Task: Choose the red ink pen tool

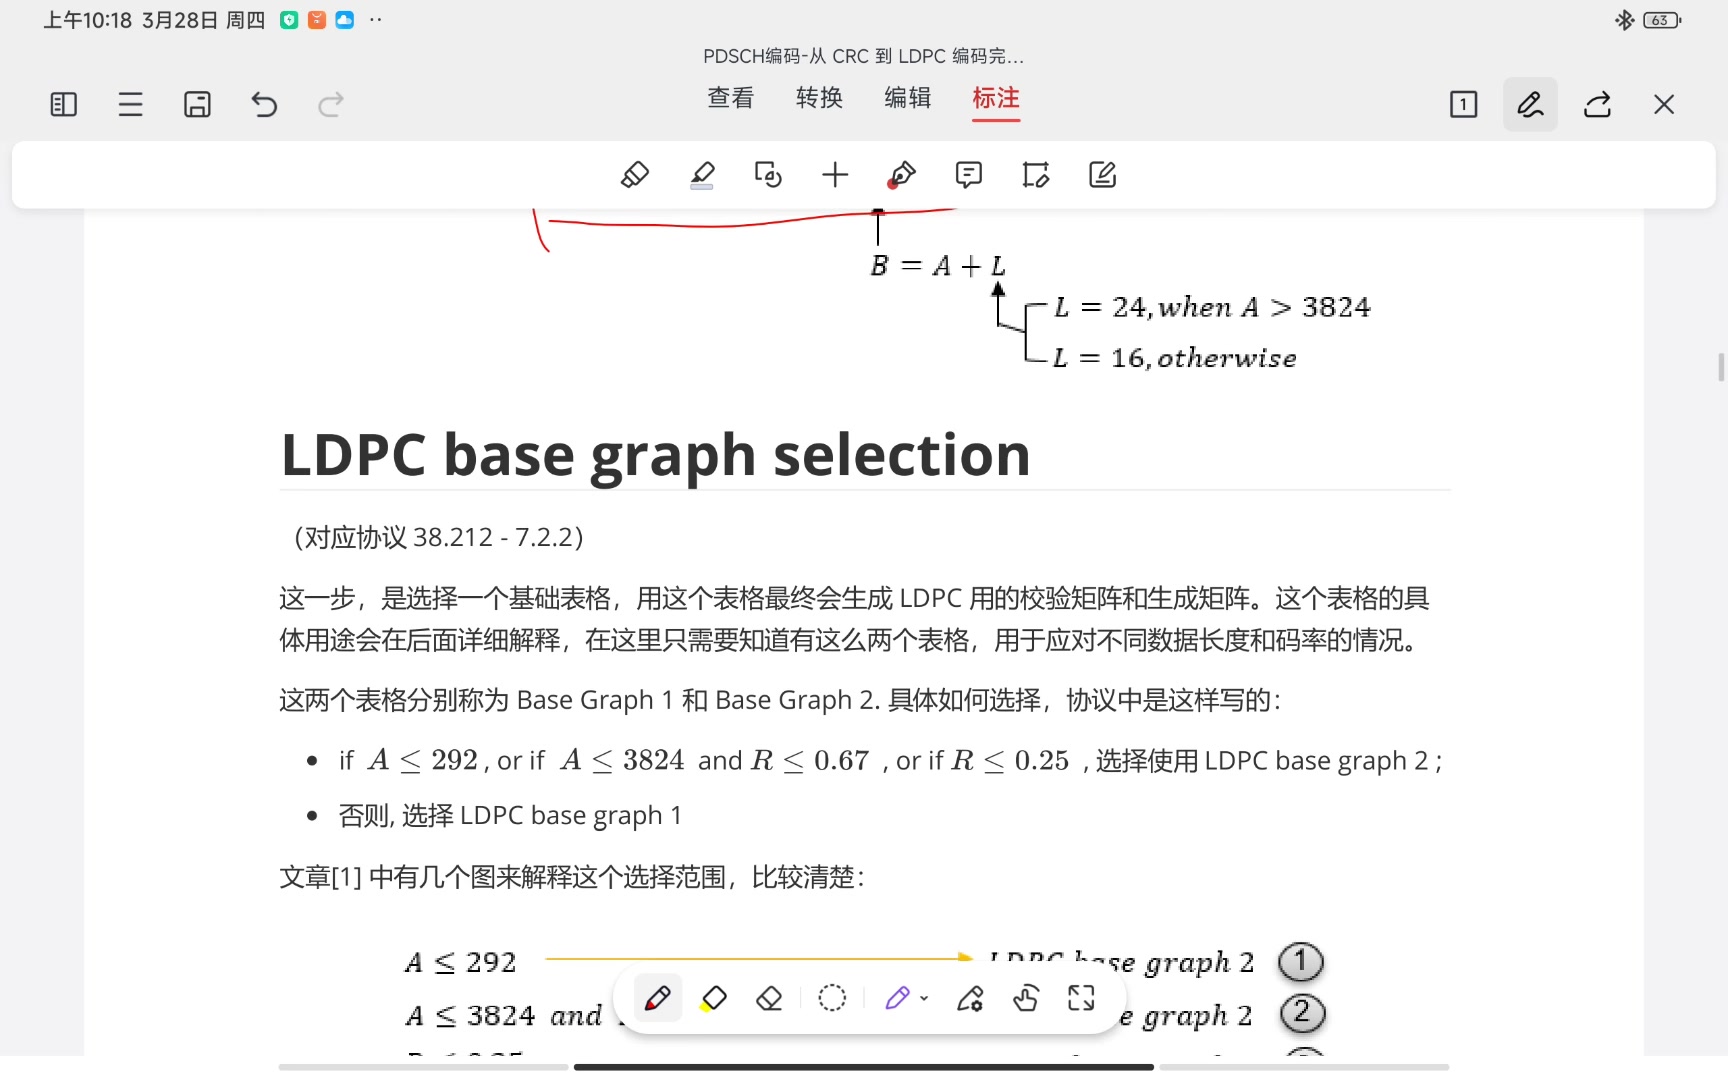Action: point(901,175)
